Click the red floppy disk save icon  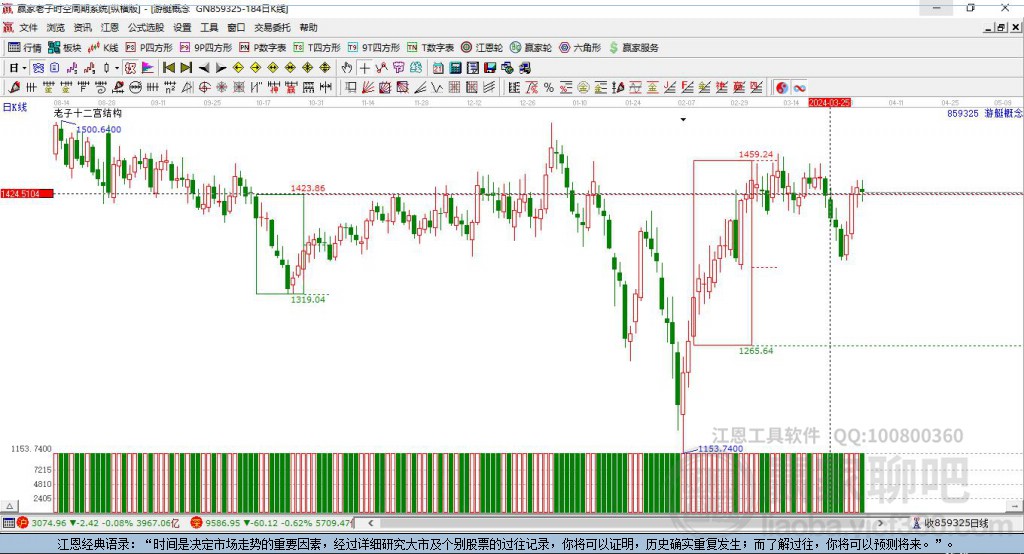click(490, 68)
